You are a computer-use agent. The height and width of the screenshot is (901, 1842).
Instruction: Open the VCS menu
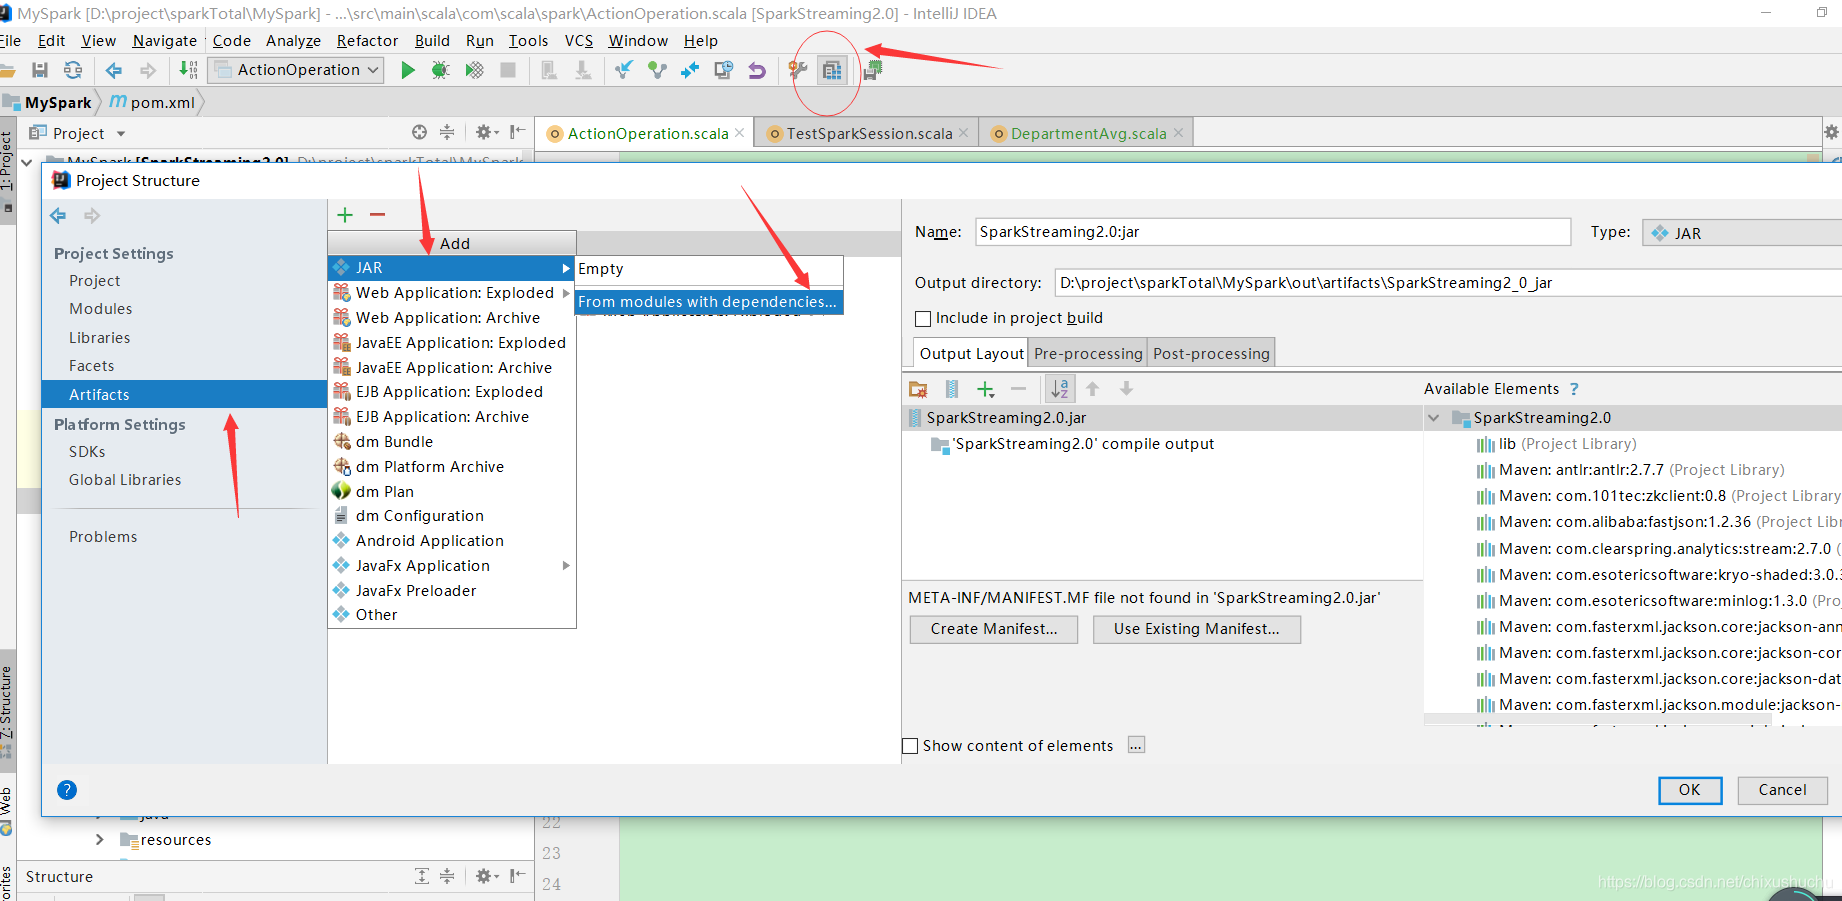coord(579,41)
